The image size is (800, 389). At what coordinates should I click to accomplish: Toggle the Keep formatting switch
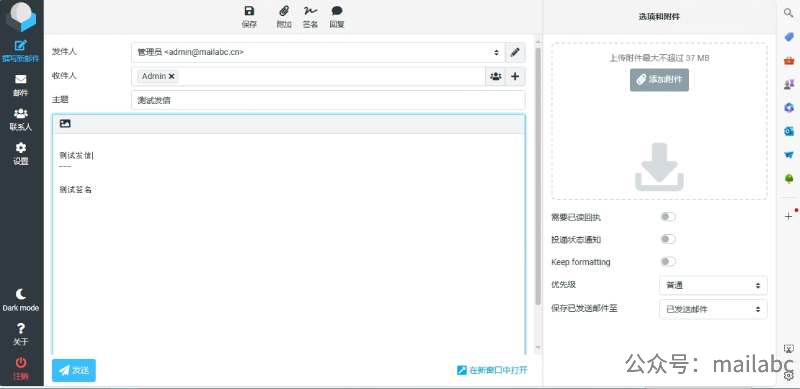click(x=668, y=261)
